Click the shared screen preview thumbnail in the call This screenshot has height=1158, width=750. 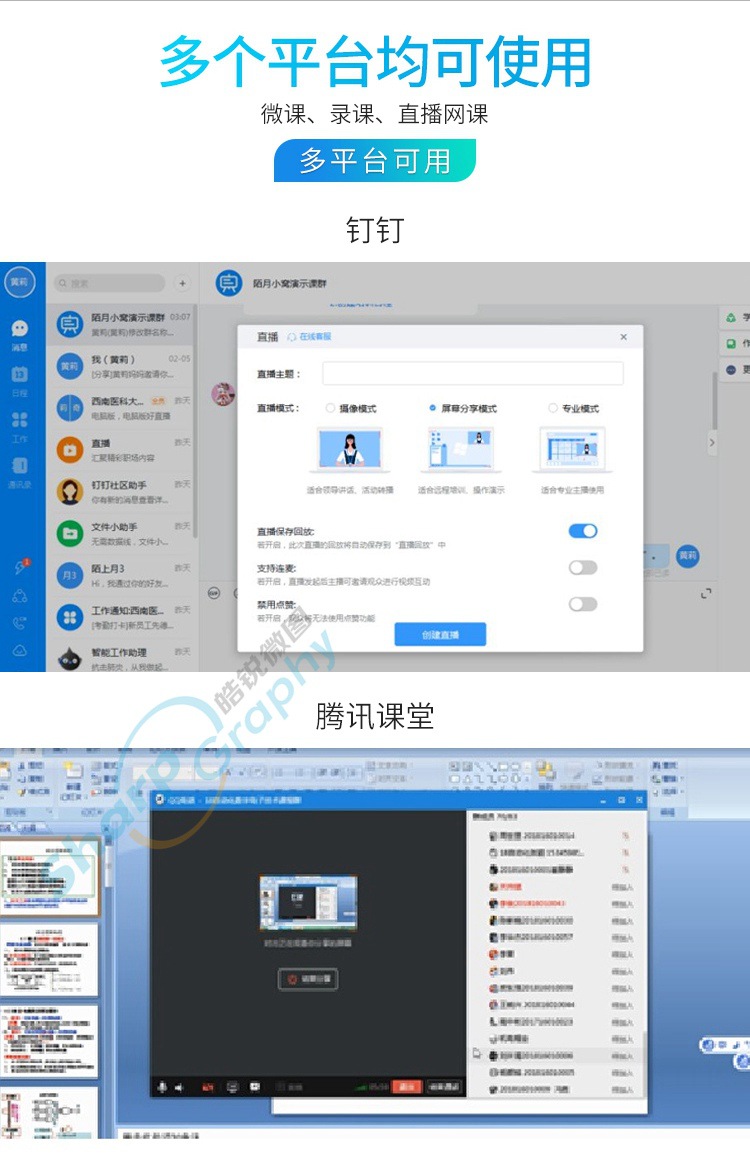point(309,902)
